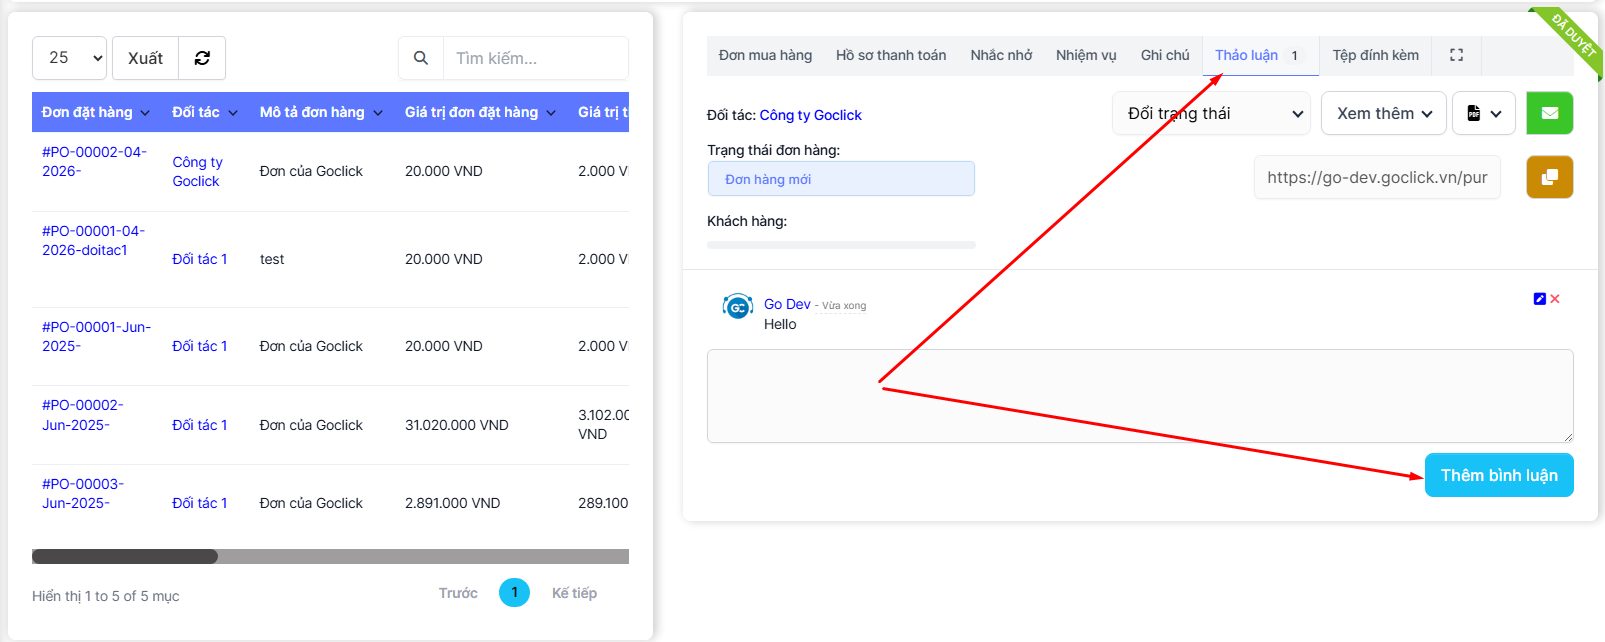Open the Công ty Goclick partner link

click(810, 115)
